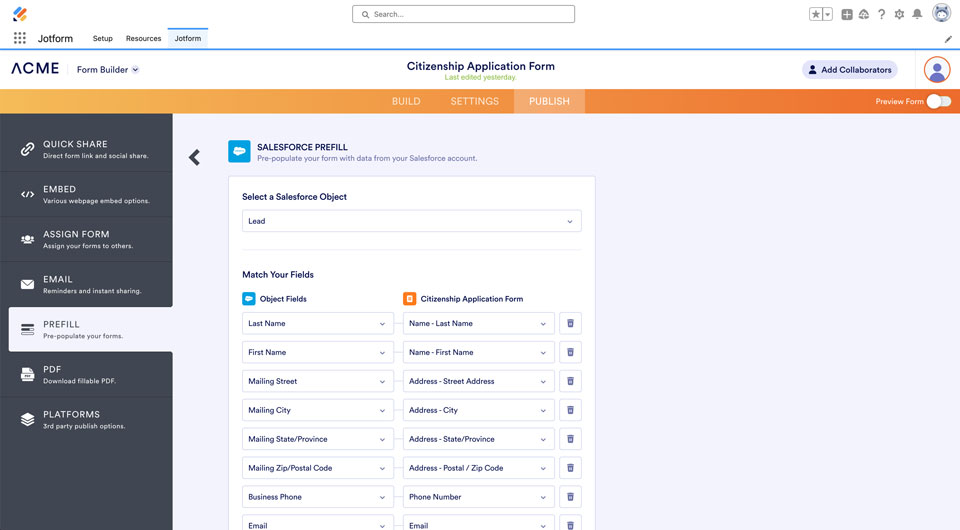Open the Address - Postal / Zip Code dropdown
The image size is (960, 530).
point(478,468)
